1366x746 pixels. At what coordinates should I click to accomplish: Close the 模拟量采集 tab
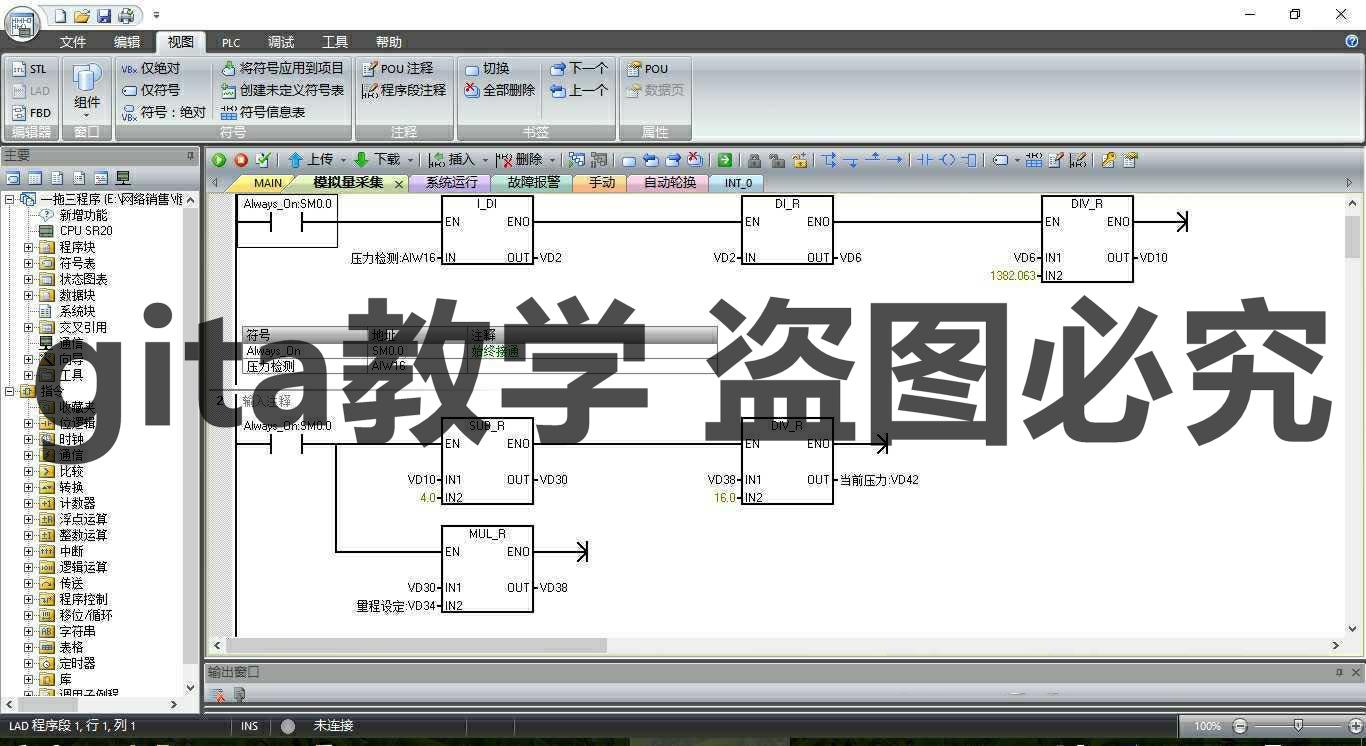399,184
